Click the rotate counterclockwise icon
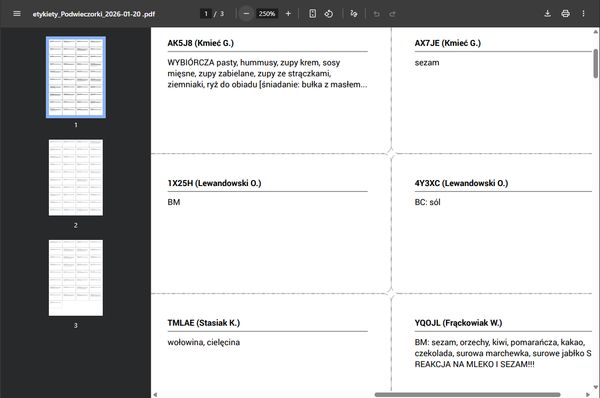 click(329, 14)
